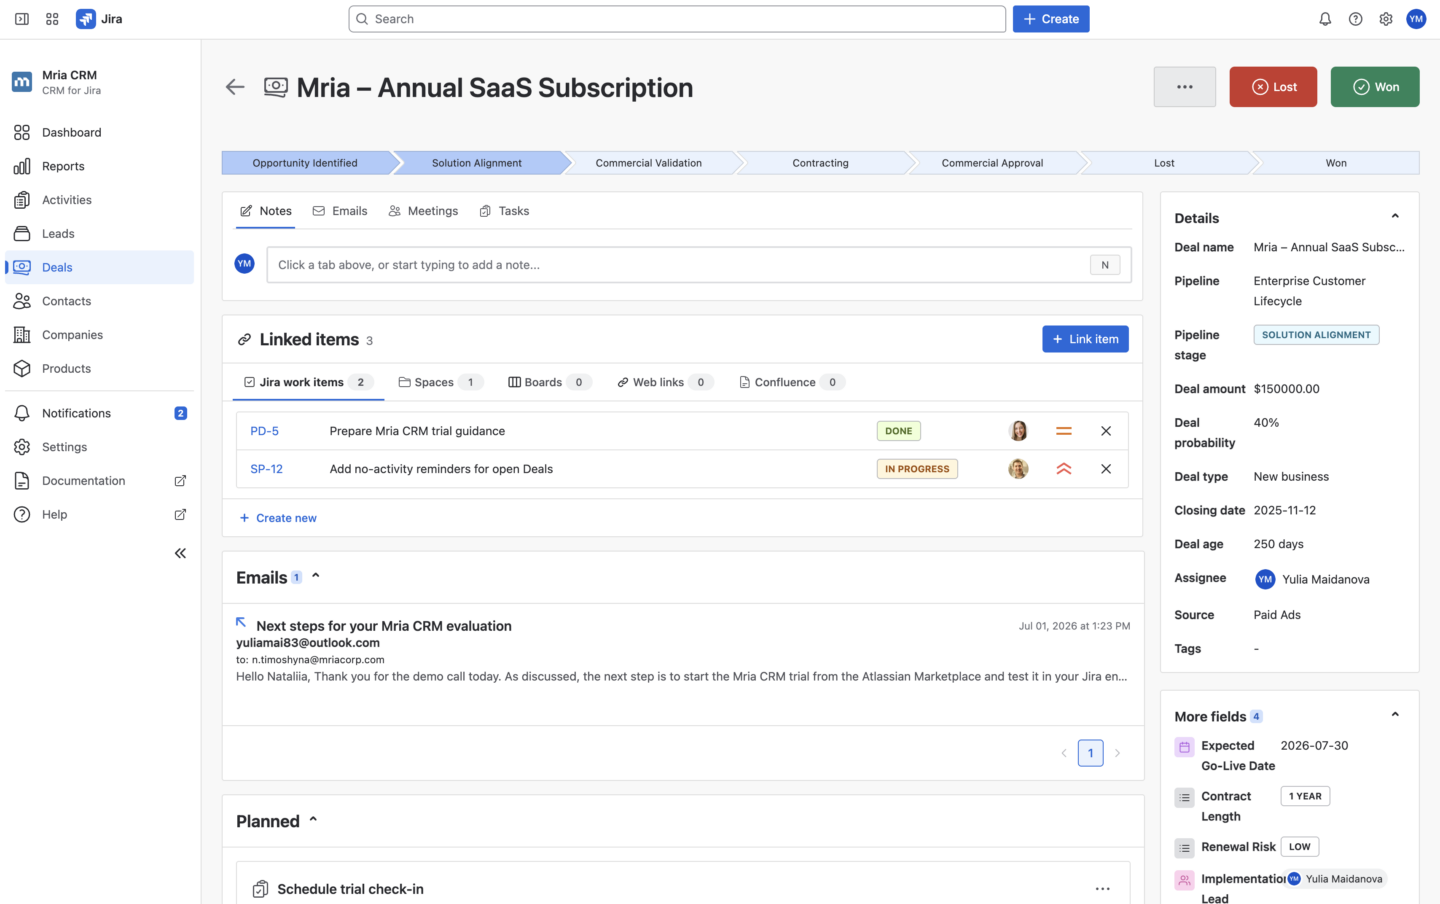Click the high priority icon on SP-12
The height and width of the screenshot is (904, 1440).
coord(1064,469)
